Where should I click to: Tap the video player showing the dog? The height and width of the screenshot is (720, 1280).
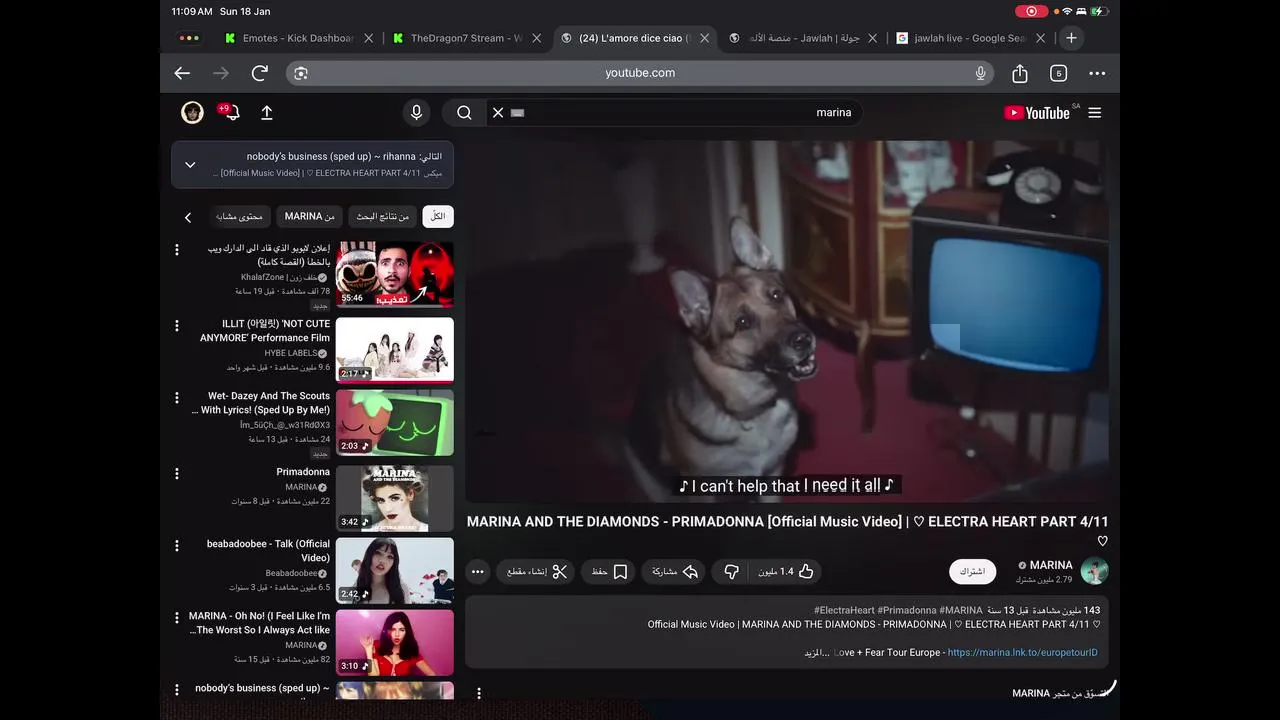tap(787, 321)
